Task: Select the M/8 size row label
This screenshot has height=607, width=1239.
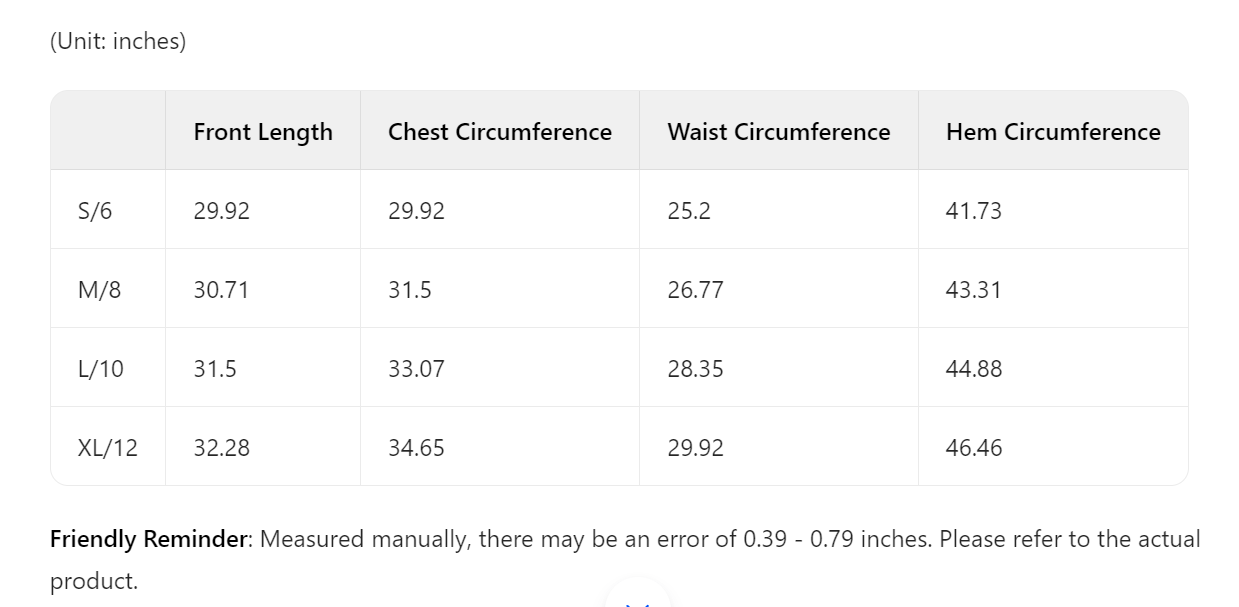Action: click(99, 290)
